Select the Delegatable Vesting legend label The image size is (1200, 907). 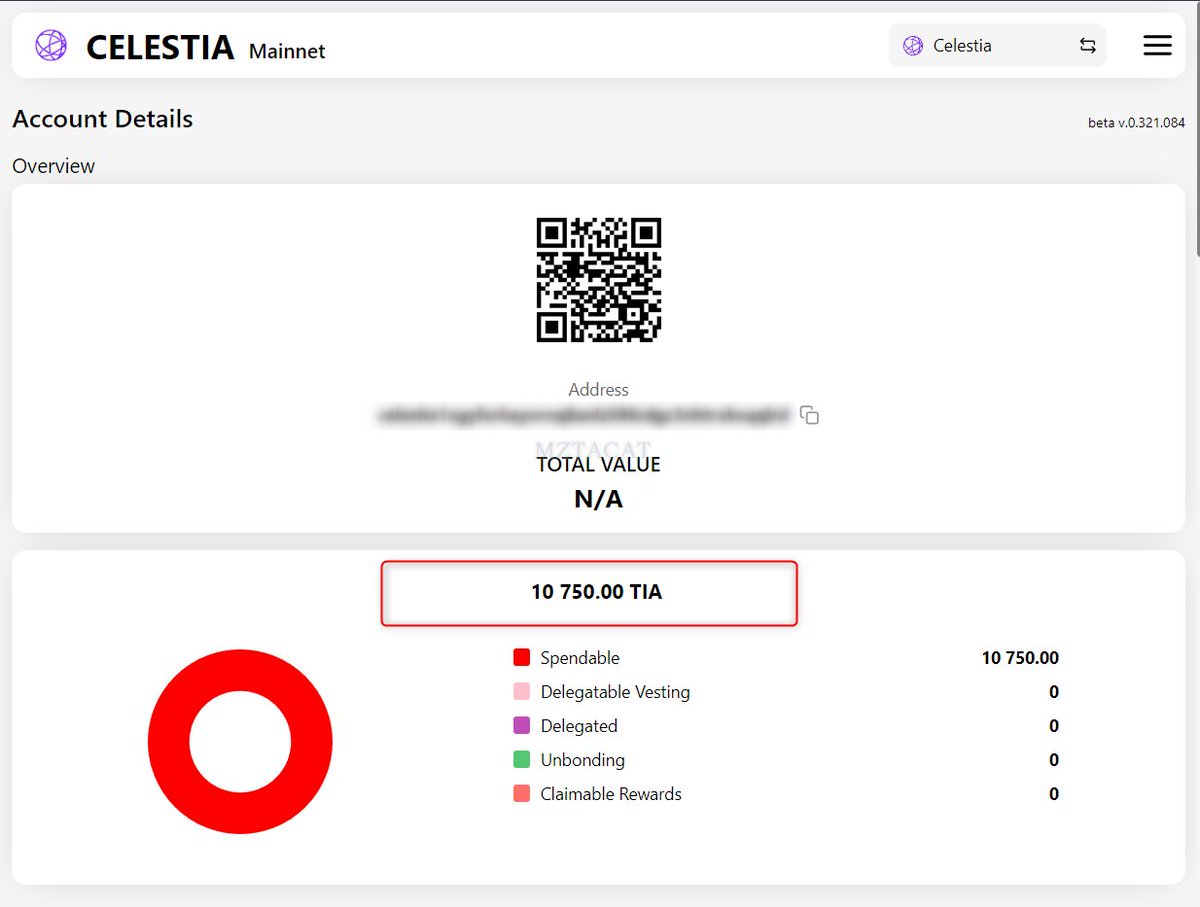[x=615, y=692]
